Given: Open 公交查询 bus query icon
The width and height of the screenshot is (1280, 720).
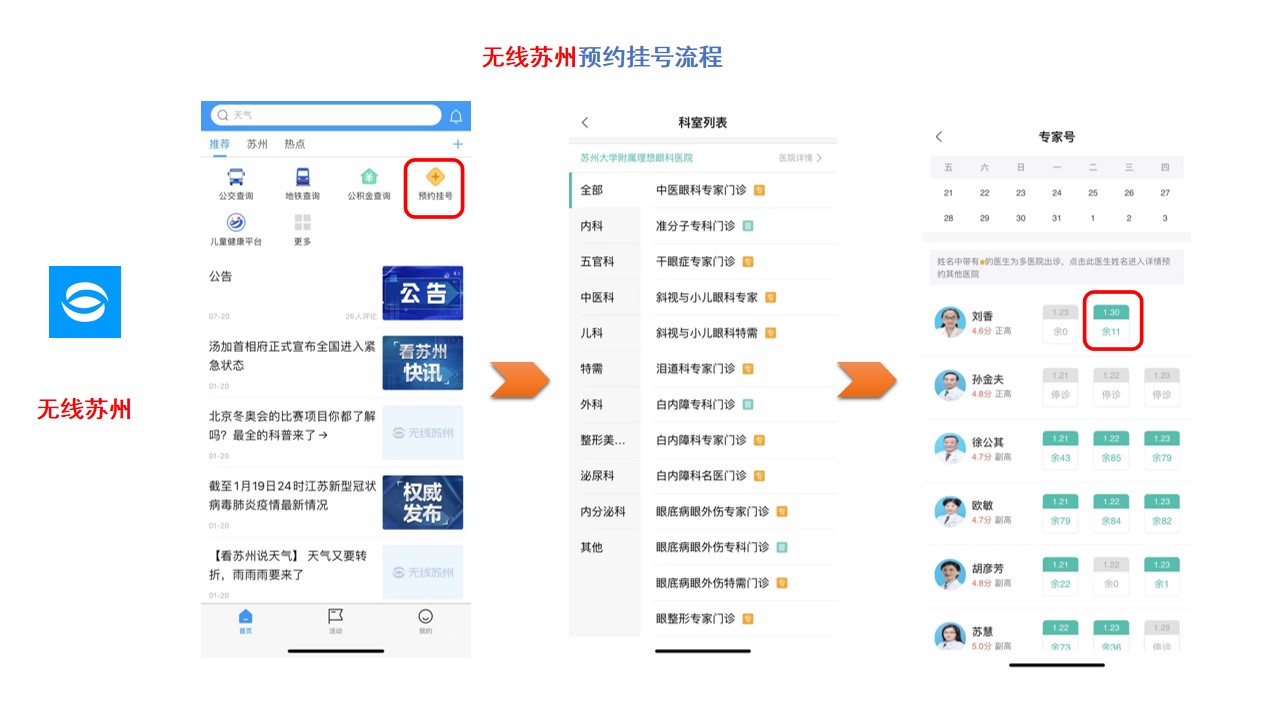Looking at the screenshot, I should point(236,177).
